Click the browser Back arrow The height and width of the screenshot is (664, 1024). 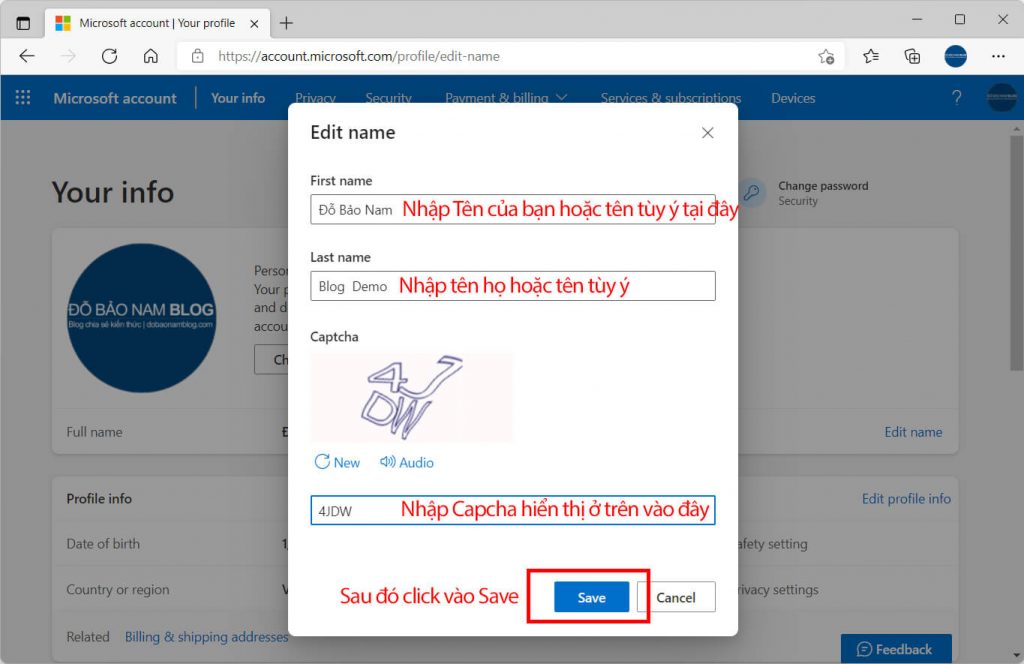click(x=27, y=56)
